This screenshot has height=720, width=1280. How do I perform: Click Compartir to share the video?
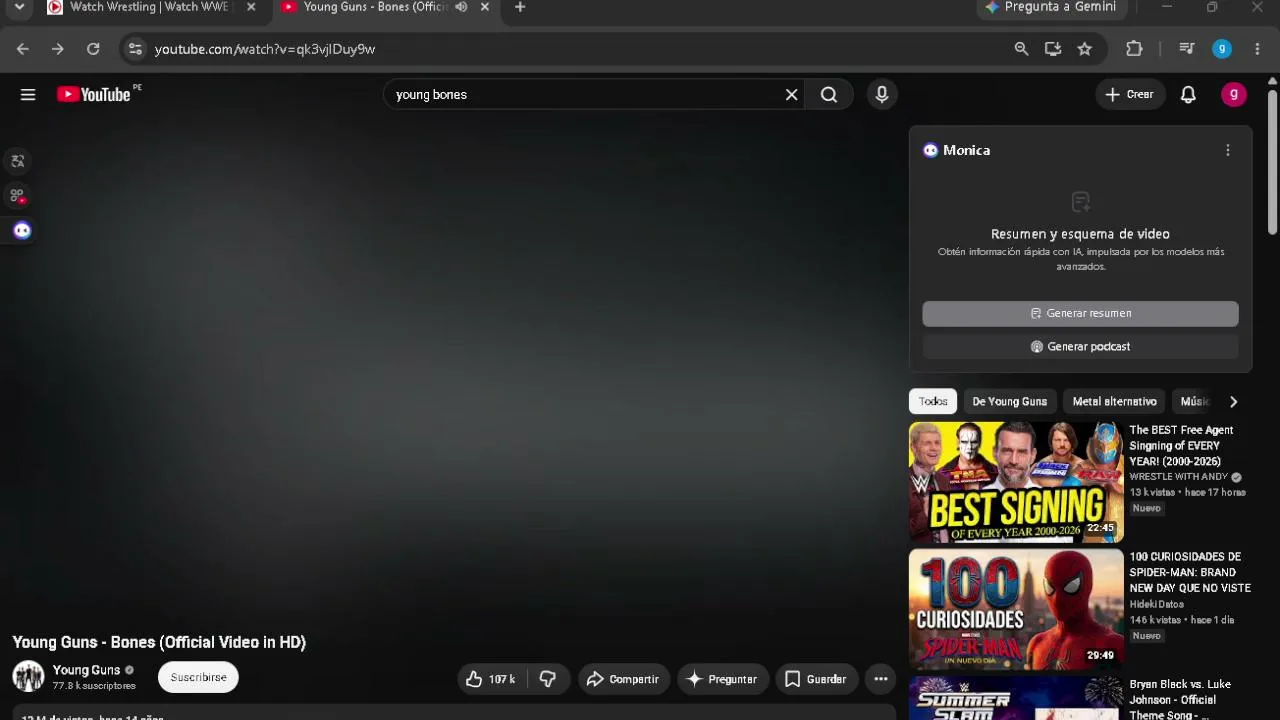(x=622, y=679)
